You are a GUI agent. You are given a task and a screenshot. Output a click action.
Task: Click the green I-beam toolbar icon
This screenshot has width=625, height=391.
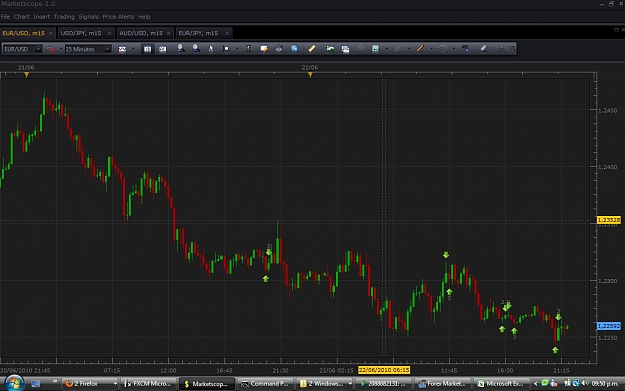[x=248, y=49]
